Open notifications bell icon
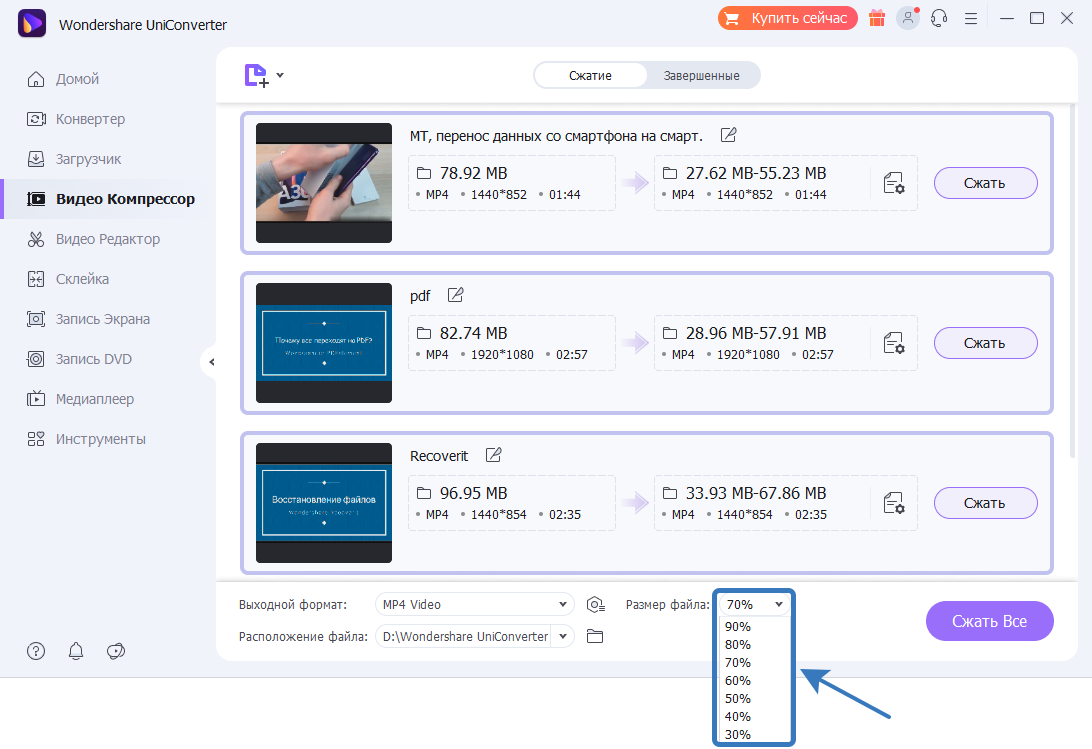The image size is (1092, 749). point(76,651)
